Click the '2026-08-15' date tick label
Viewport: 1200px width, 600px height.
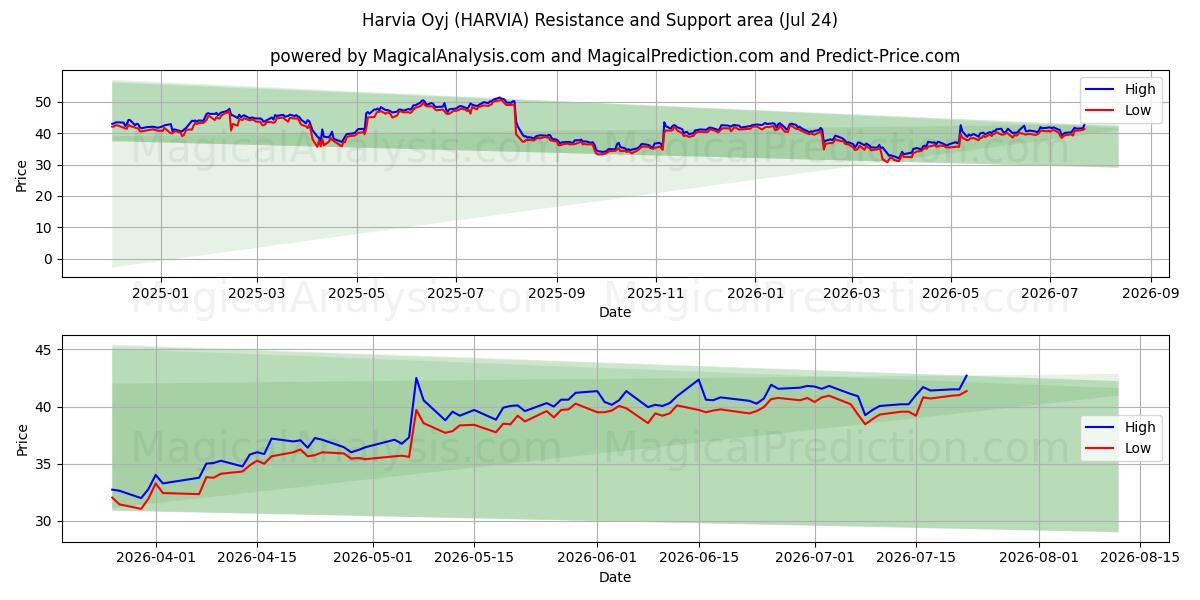1140,558
